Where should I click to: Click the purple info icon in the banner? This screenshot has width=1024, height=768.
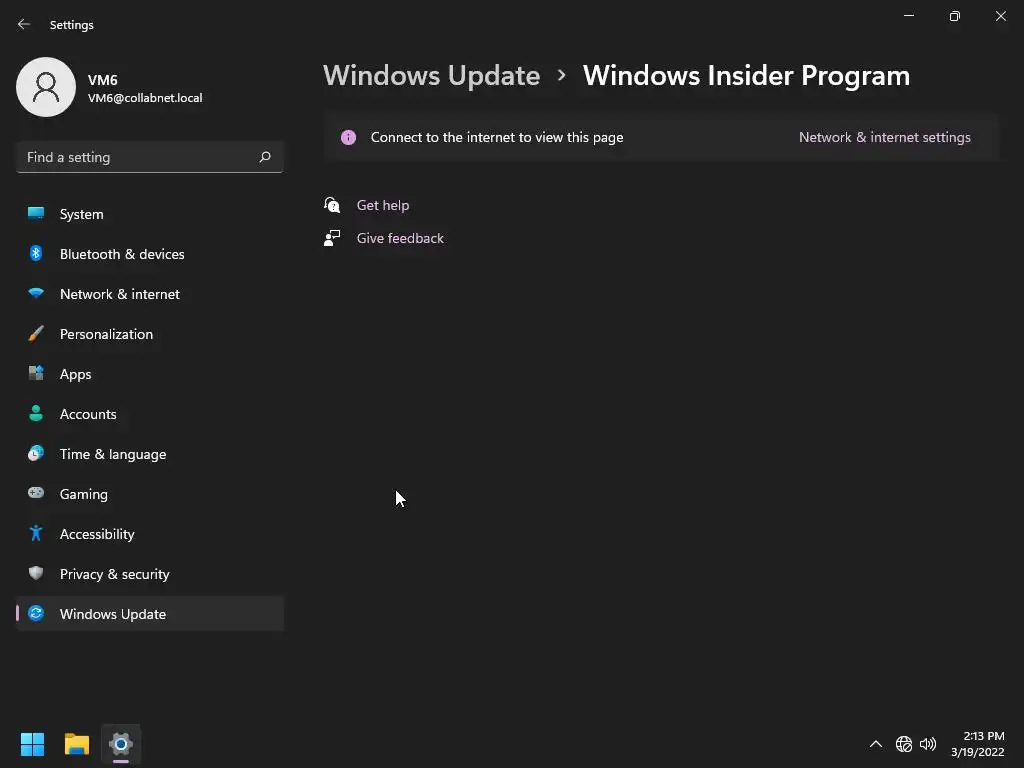[x=349, y=137]
